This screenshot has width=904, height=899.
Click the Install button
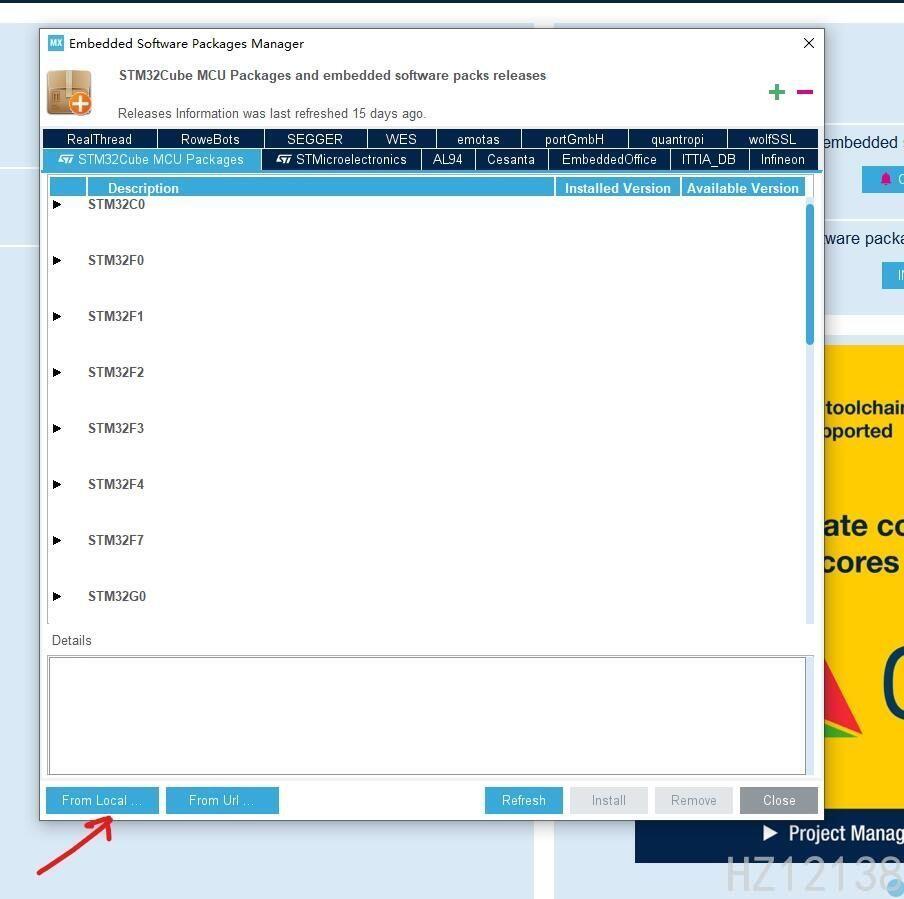(x=609, y=800)
